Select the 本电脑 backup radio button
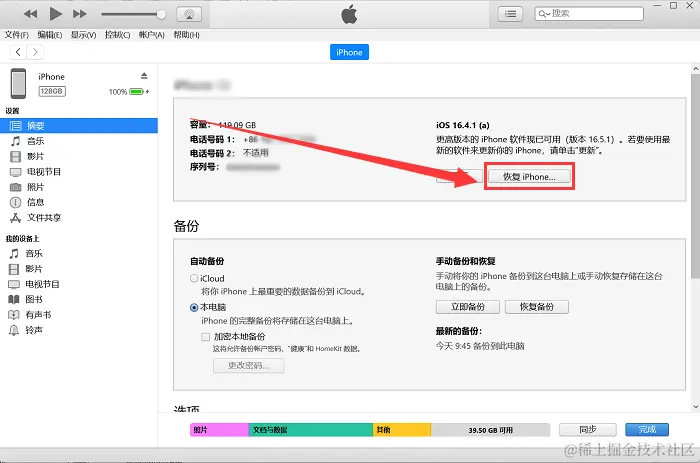Viewport: 700px width, 463px height. pos(194,307)
